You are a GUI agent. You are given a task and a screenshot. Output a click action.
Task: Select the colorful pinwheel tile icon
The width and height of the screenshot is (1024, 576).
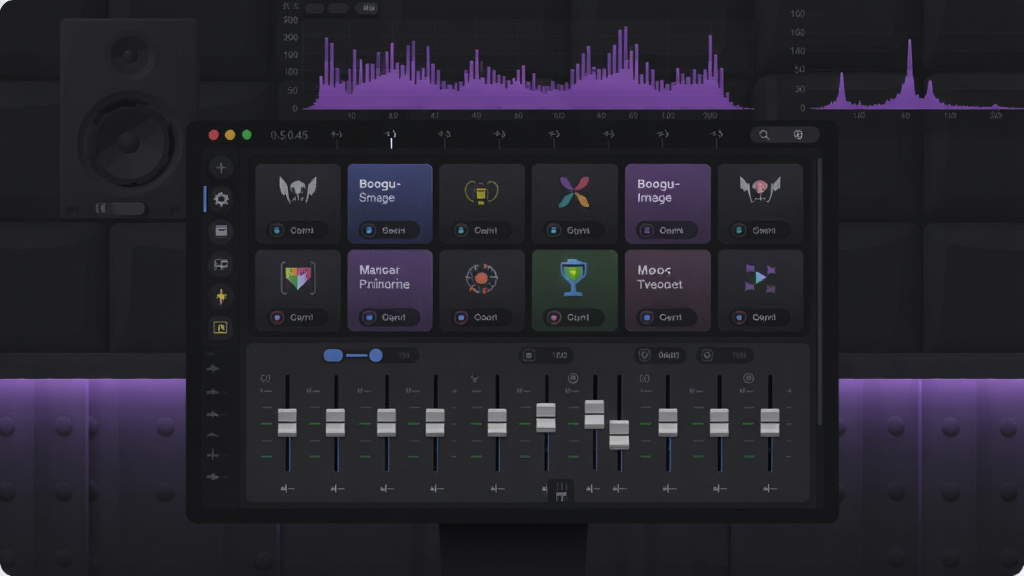tap(574, 192)
